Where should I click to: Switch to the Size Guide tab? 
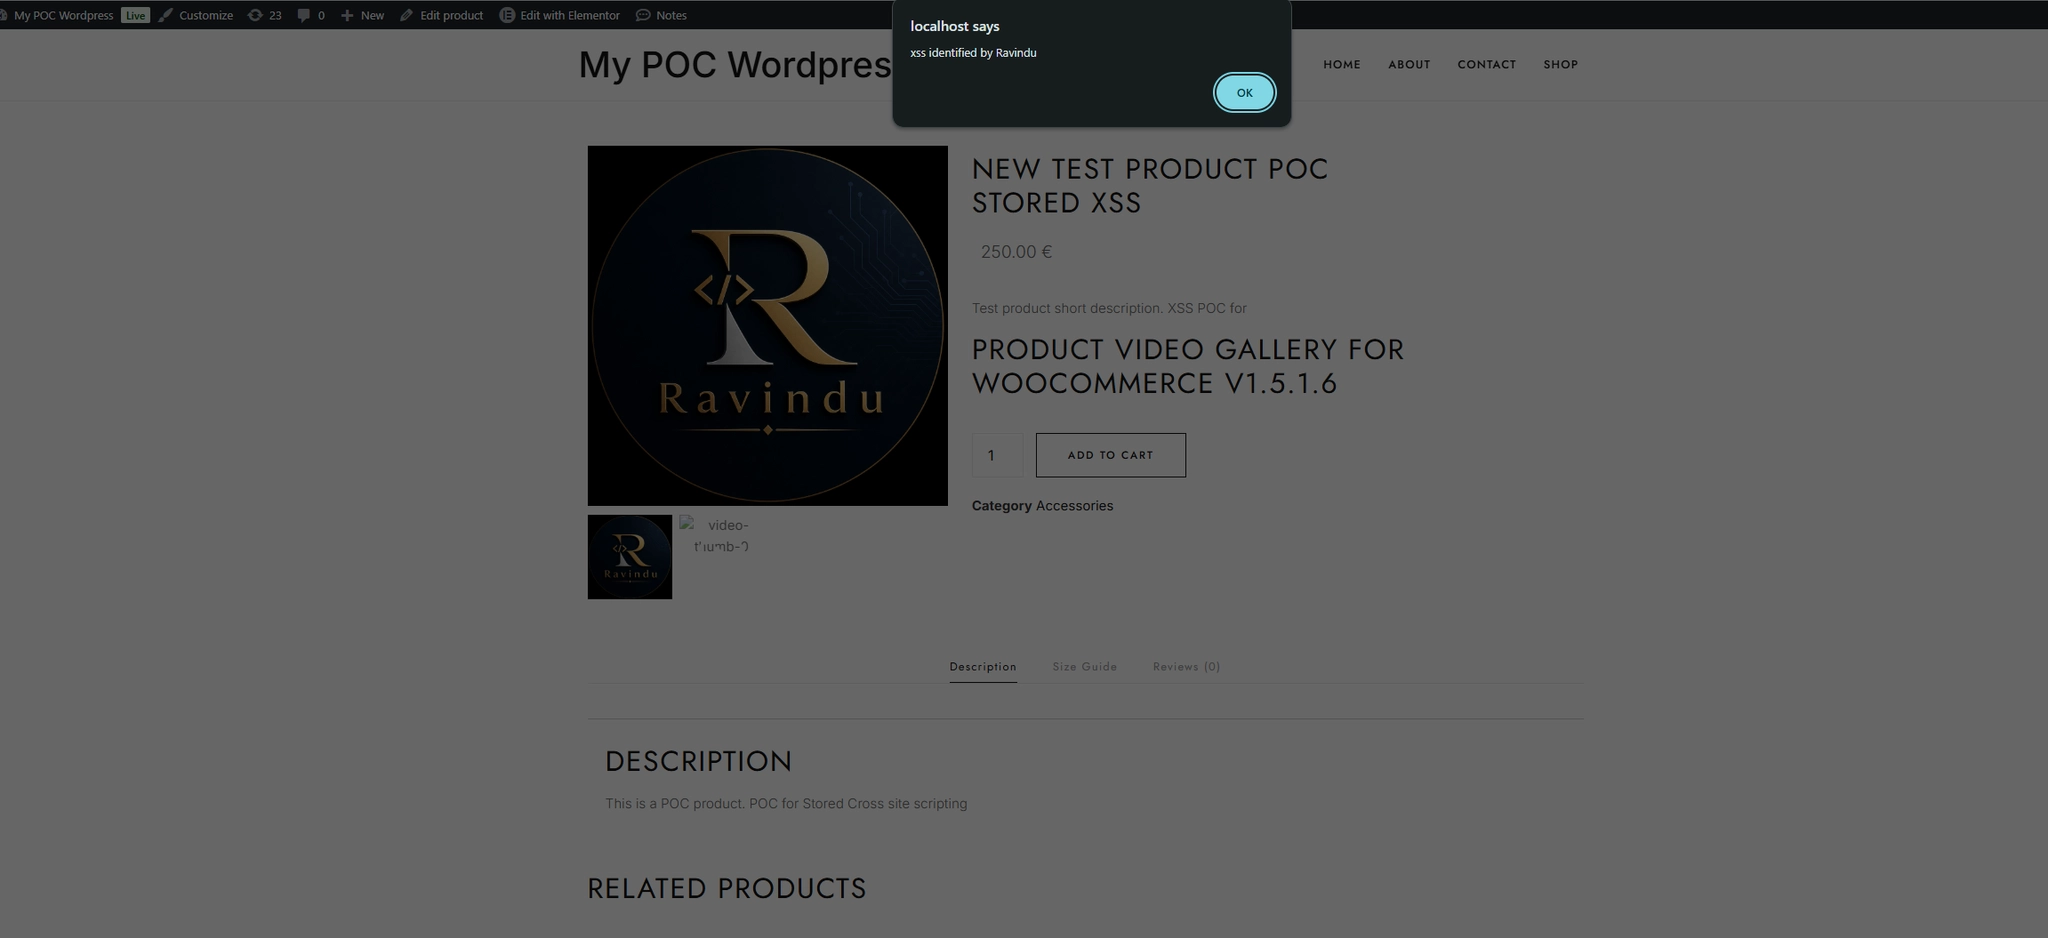[1085, 667]
